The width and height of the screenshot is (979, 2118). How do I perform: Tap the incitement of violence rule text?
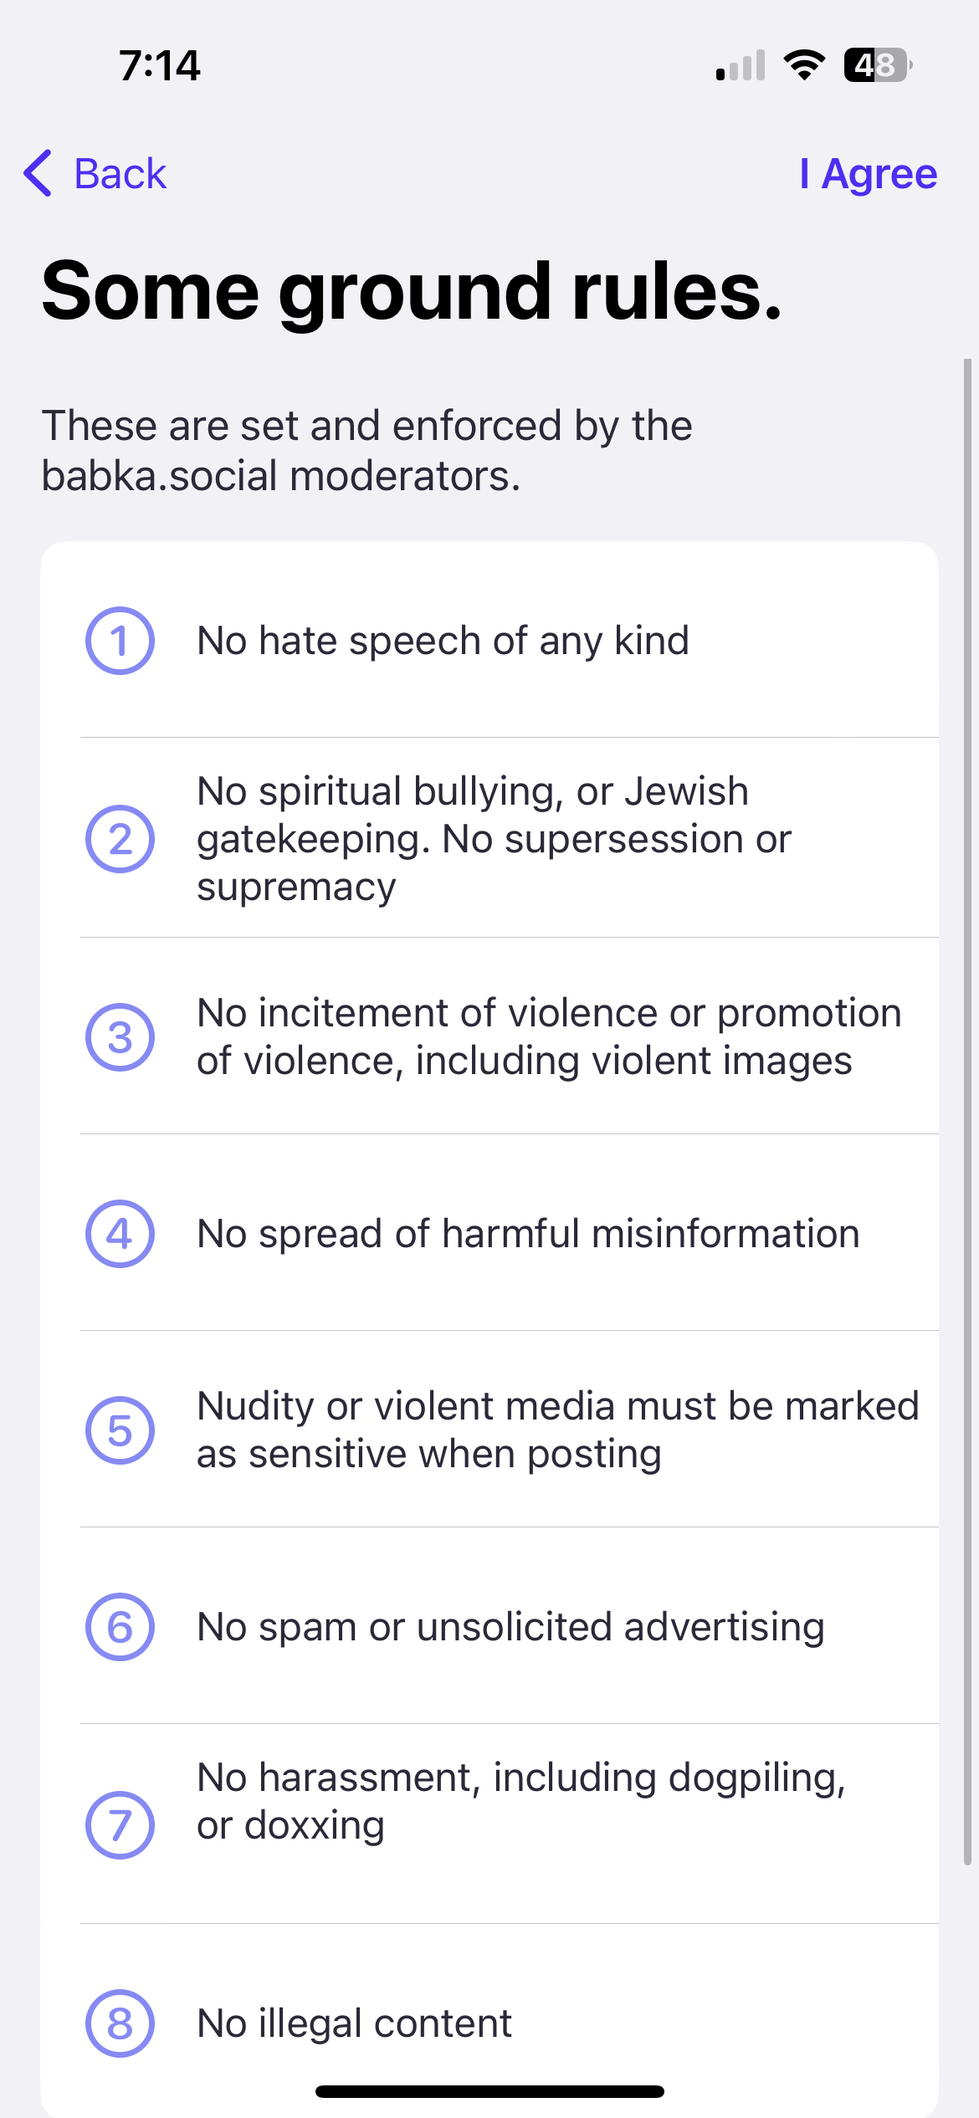click(548, 1037)
